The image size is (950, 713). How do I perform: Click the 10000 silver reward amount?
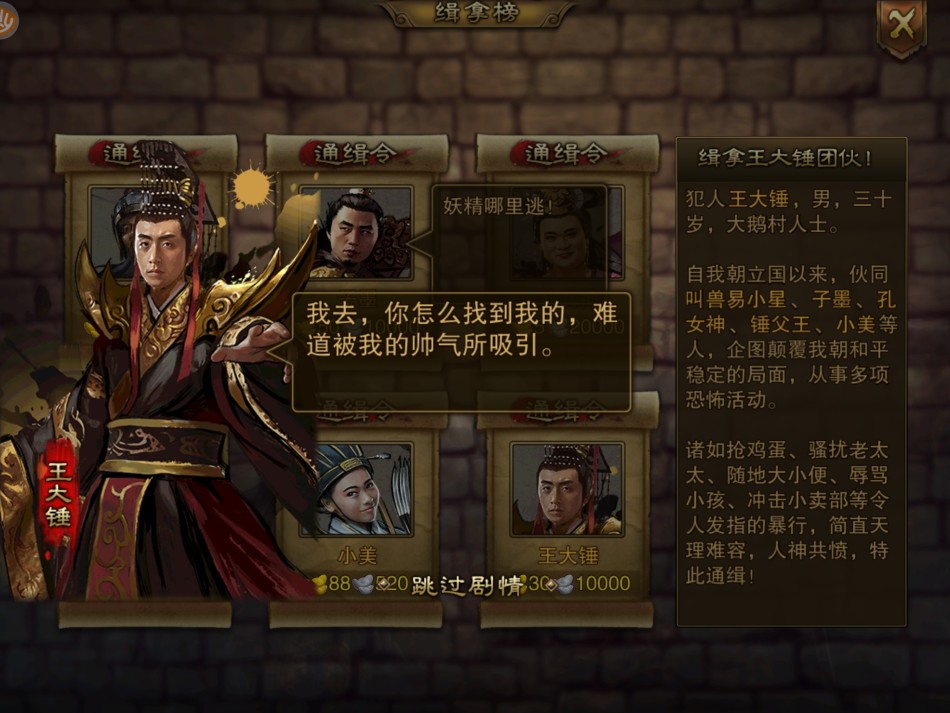coord(603,584)
